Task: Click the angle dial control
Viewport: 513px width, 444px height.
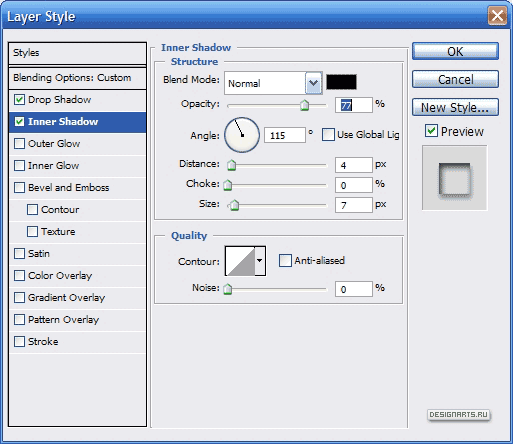Action: (242, 135)
